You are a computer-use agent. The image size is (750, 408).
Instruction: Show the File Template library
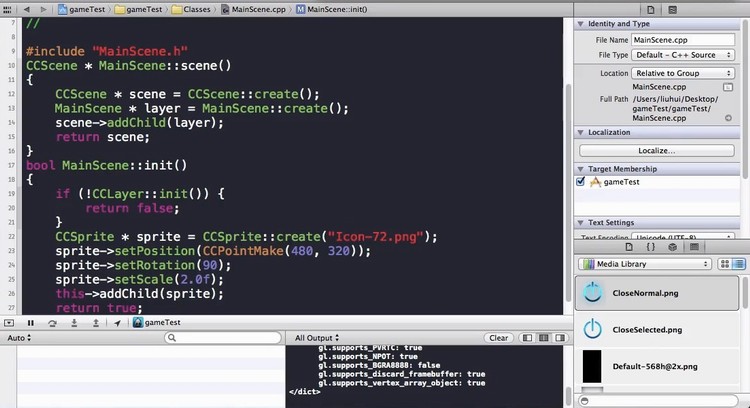(x=629, y=247)
